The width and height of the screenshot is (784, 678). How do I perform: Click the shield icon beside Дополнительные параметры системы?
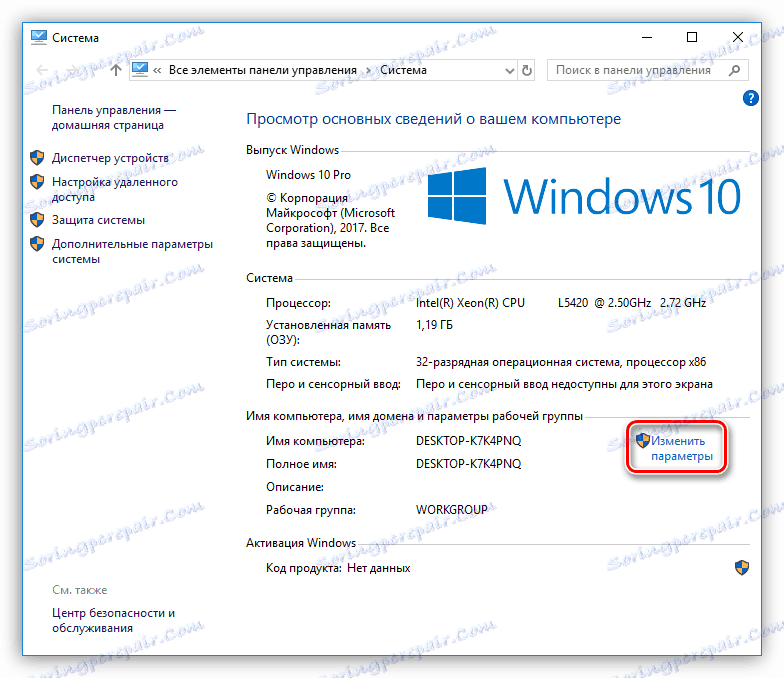37,244
